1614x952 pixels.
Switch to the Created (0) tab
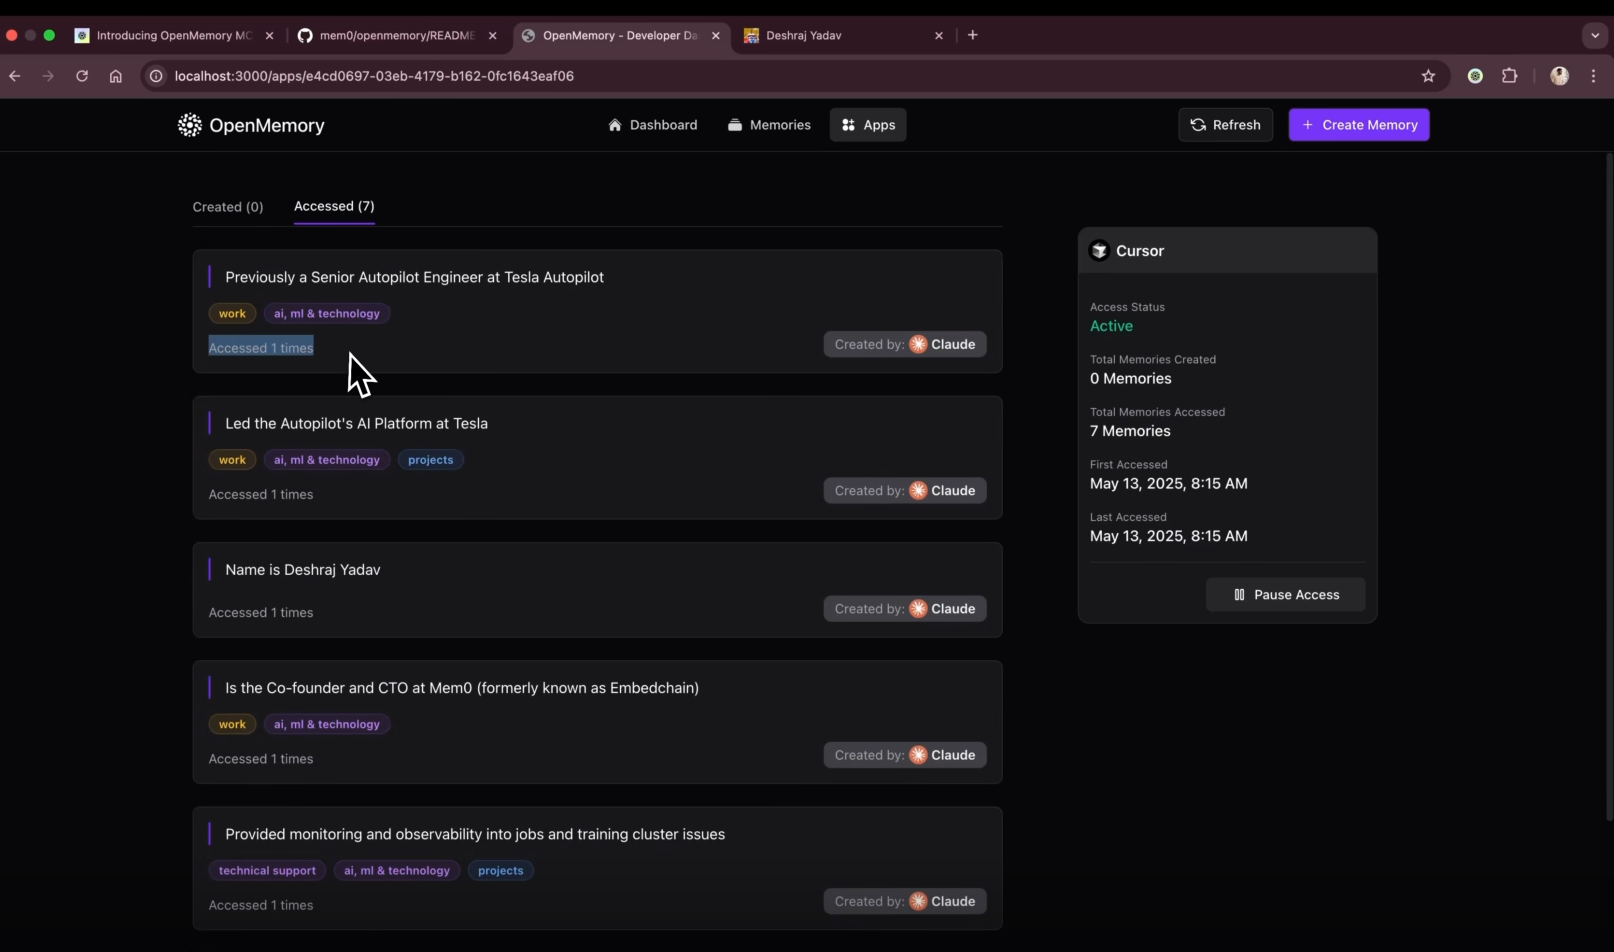coord(228,207)
